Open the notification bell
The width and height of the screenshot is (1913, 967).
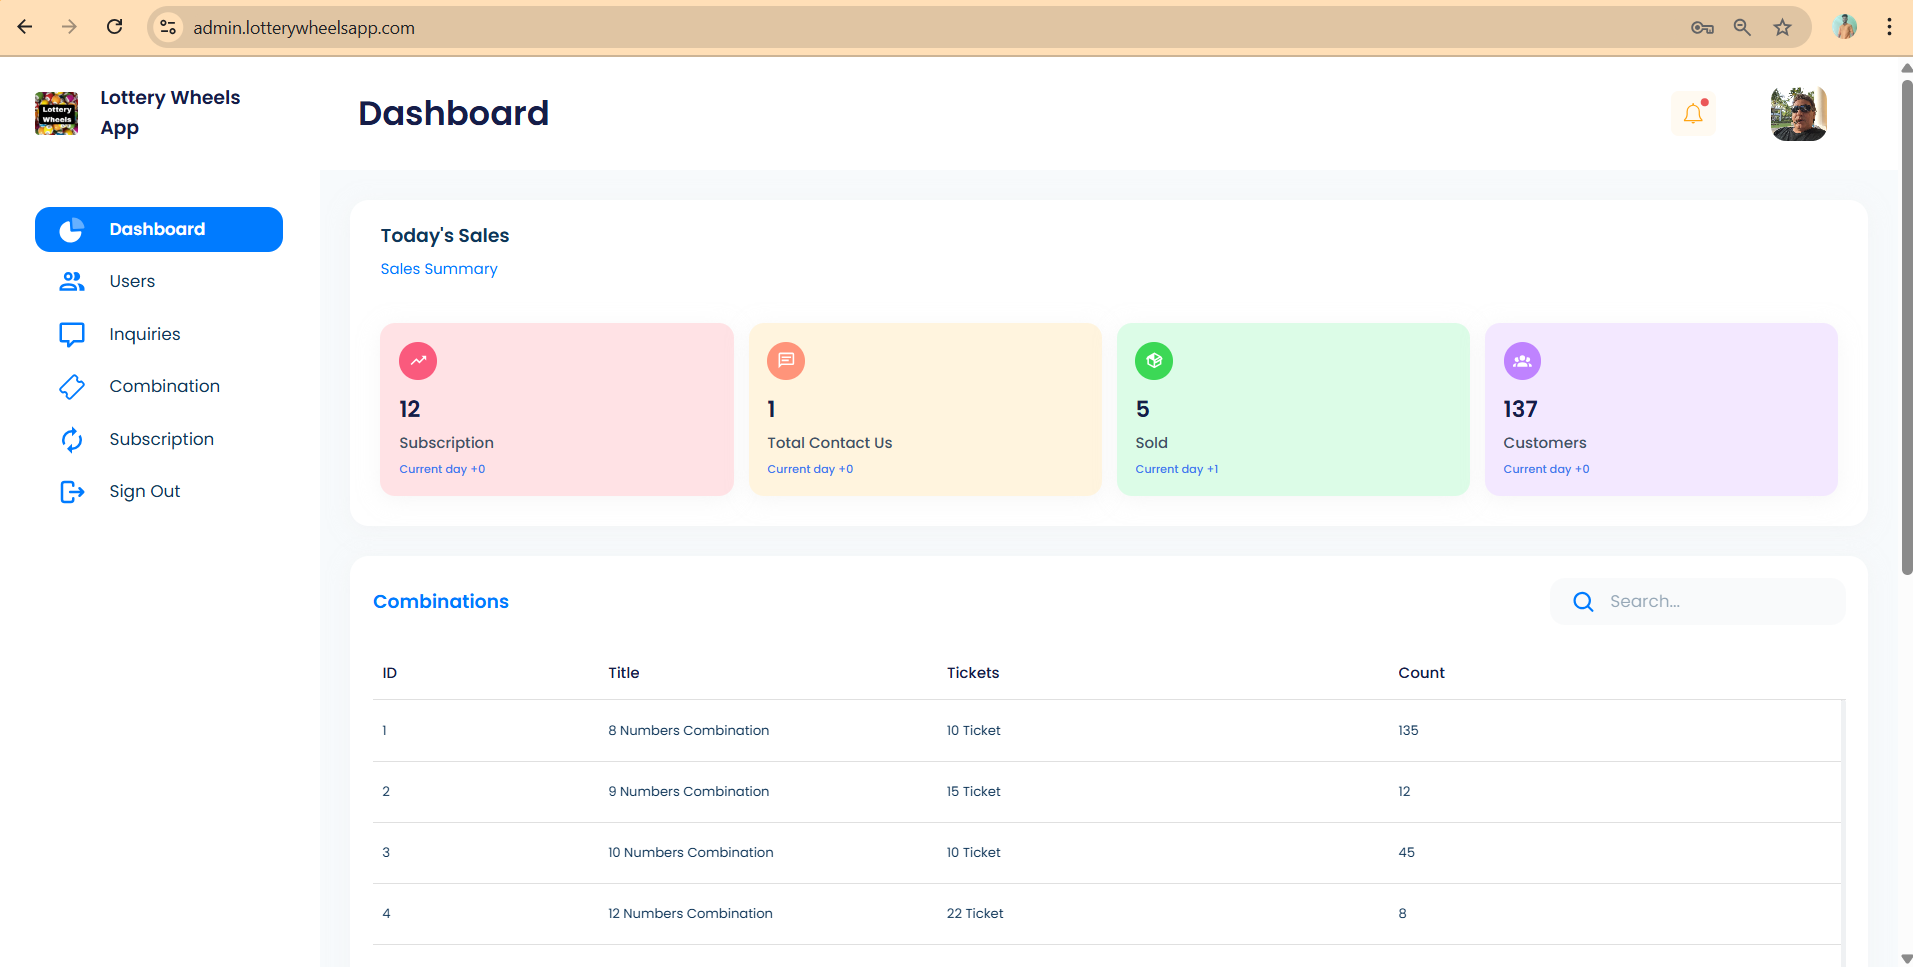(x=1693, y=113)
